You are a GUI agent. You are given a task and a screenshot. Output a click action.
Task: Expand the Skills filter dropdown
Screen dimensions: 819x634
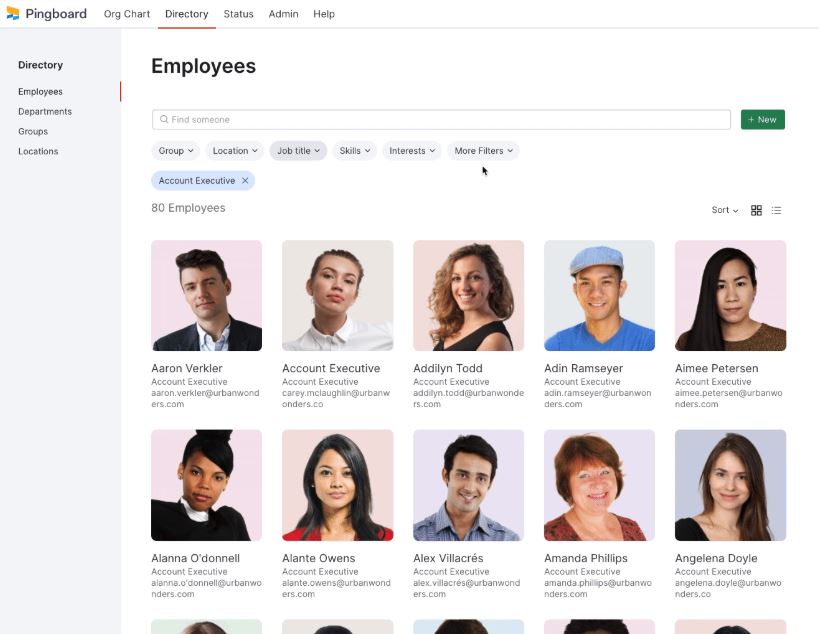click(355, 151)
